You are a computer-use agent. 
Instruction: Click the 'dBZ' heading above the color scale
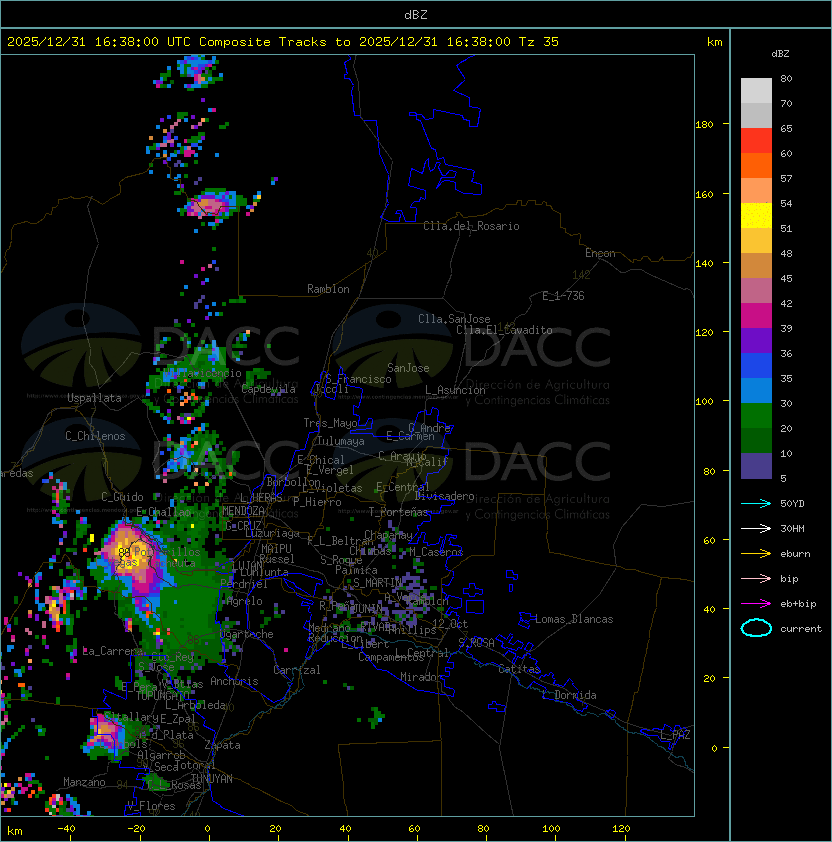pos(780,54)
